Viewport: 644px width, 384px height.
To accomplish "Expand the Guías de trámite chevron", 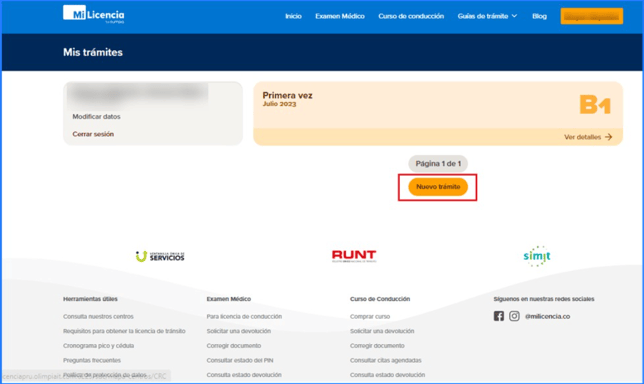I will 514,16.
